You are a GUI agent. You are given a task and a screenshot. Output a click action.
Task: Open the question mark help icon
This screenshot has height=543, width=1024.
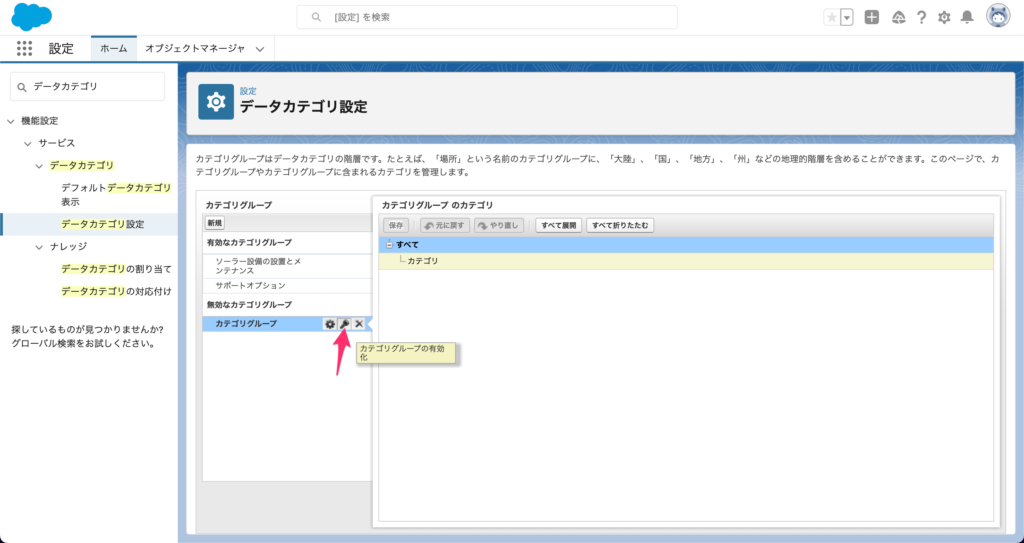coord(921,17)
